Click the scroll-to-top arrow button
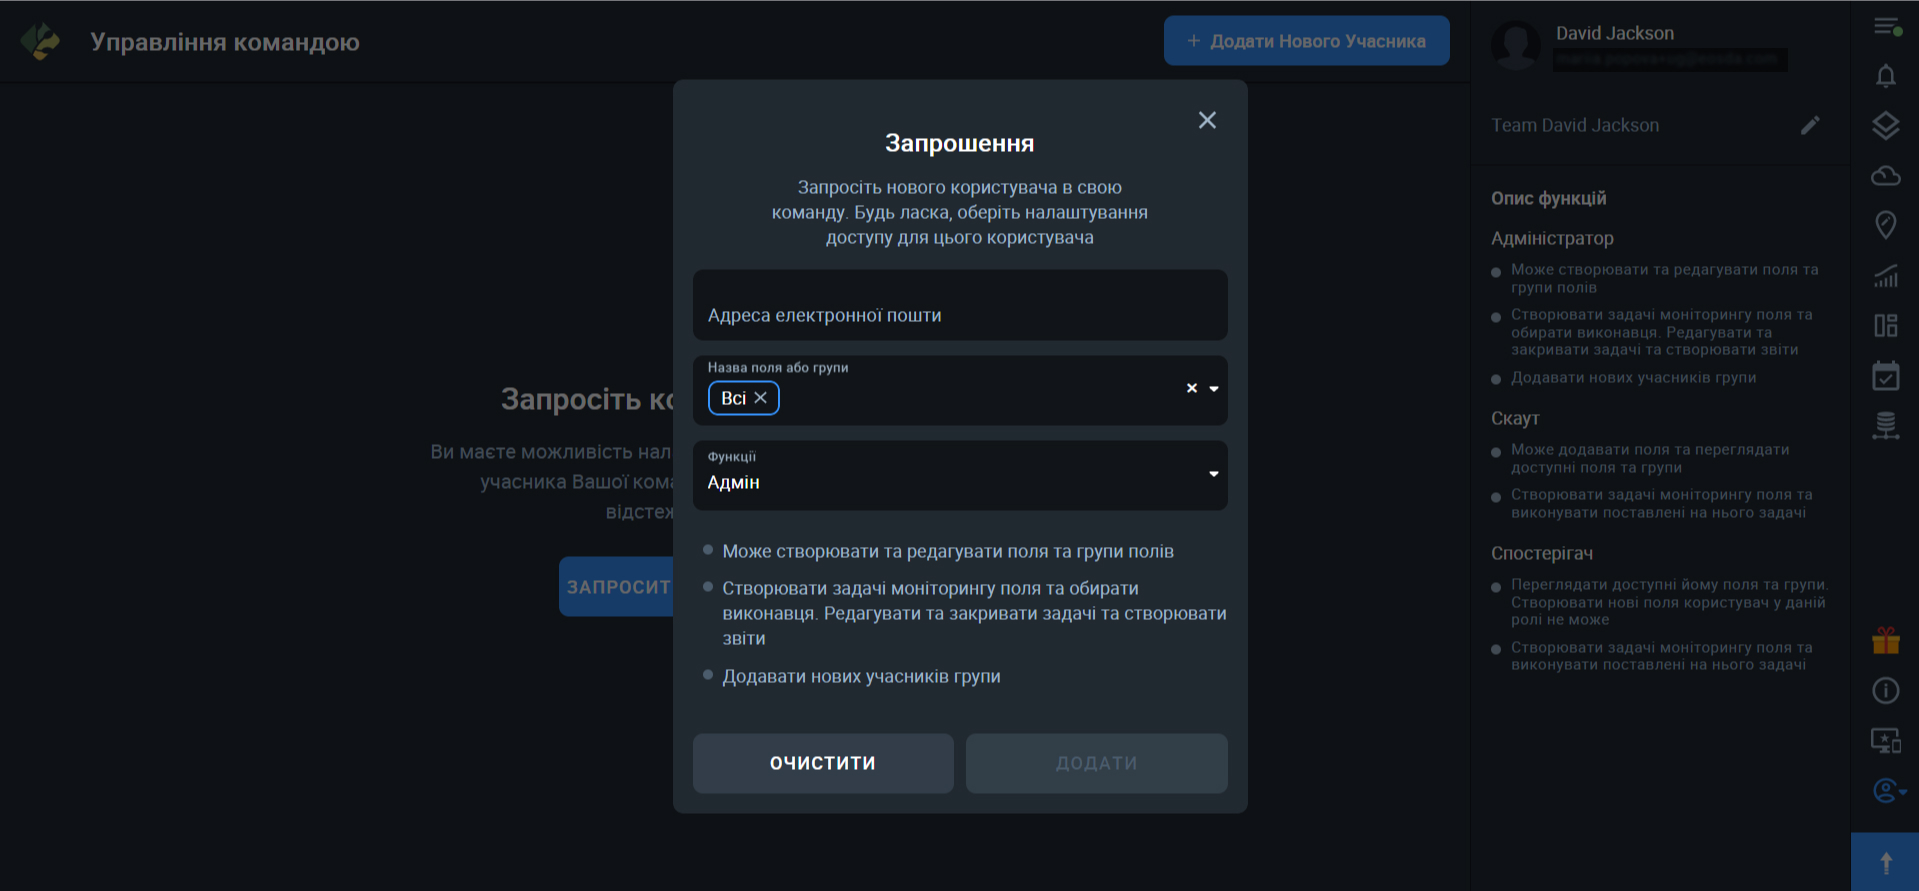The width and height of the screenshot is (1919, 891). pos(1885,862)
